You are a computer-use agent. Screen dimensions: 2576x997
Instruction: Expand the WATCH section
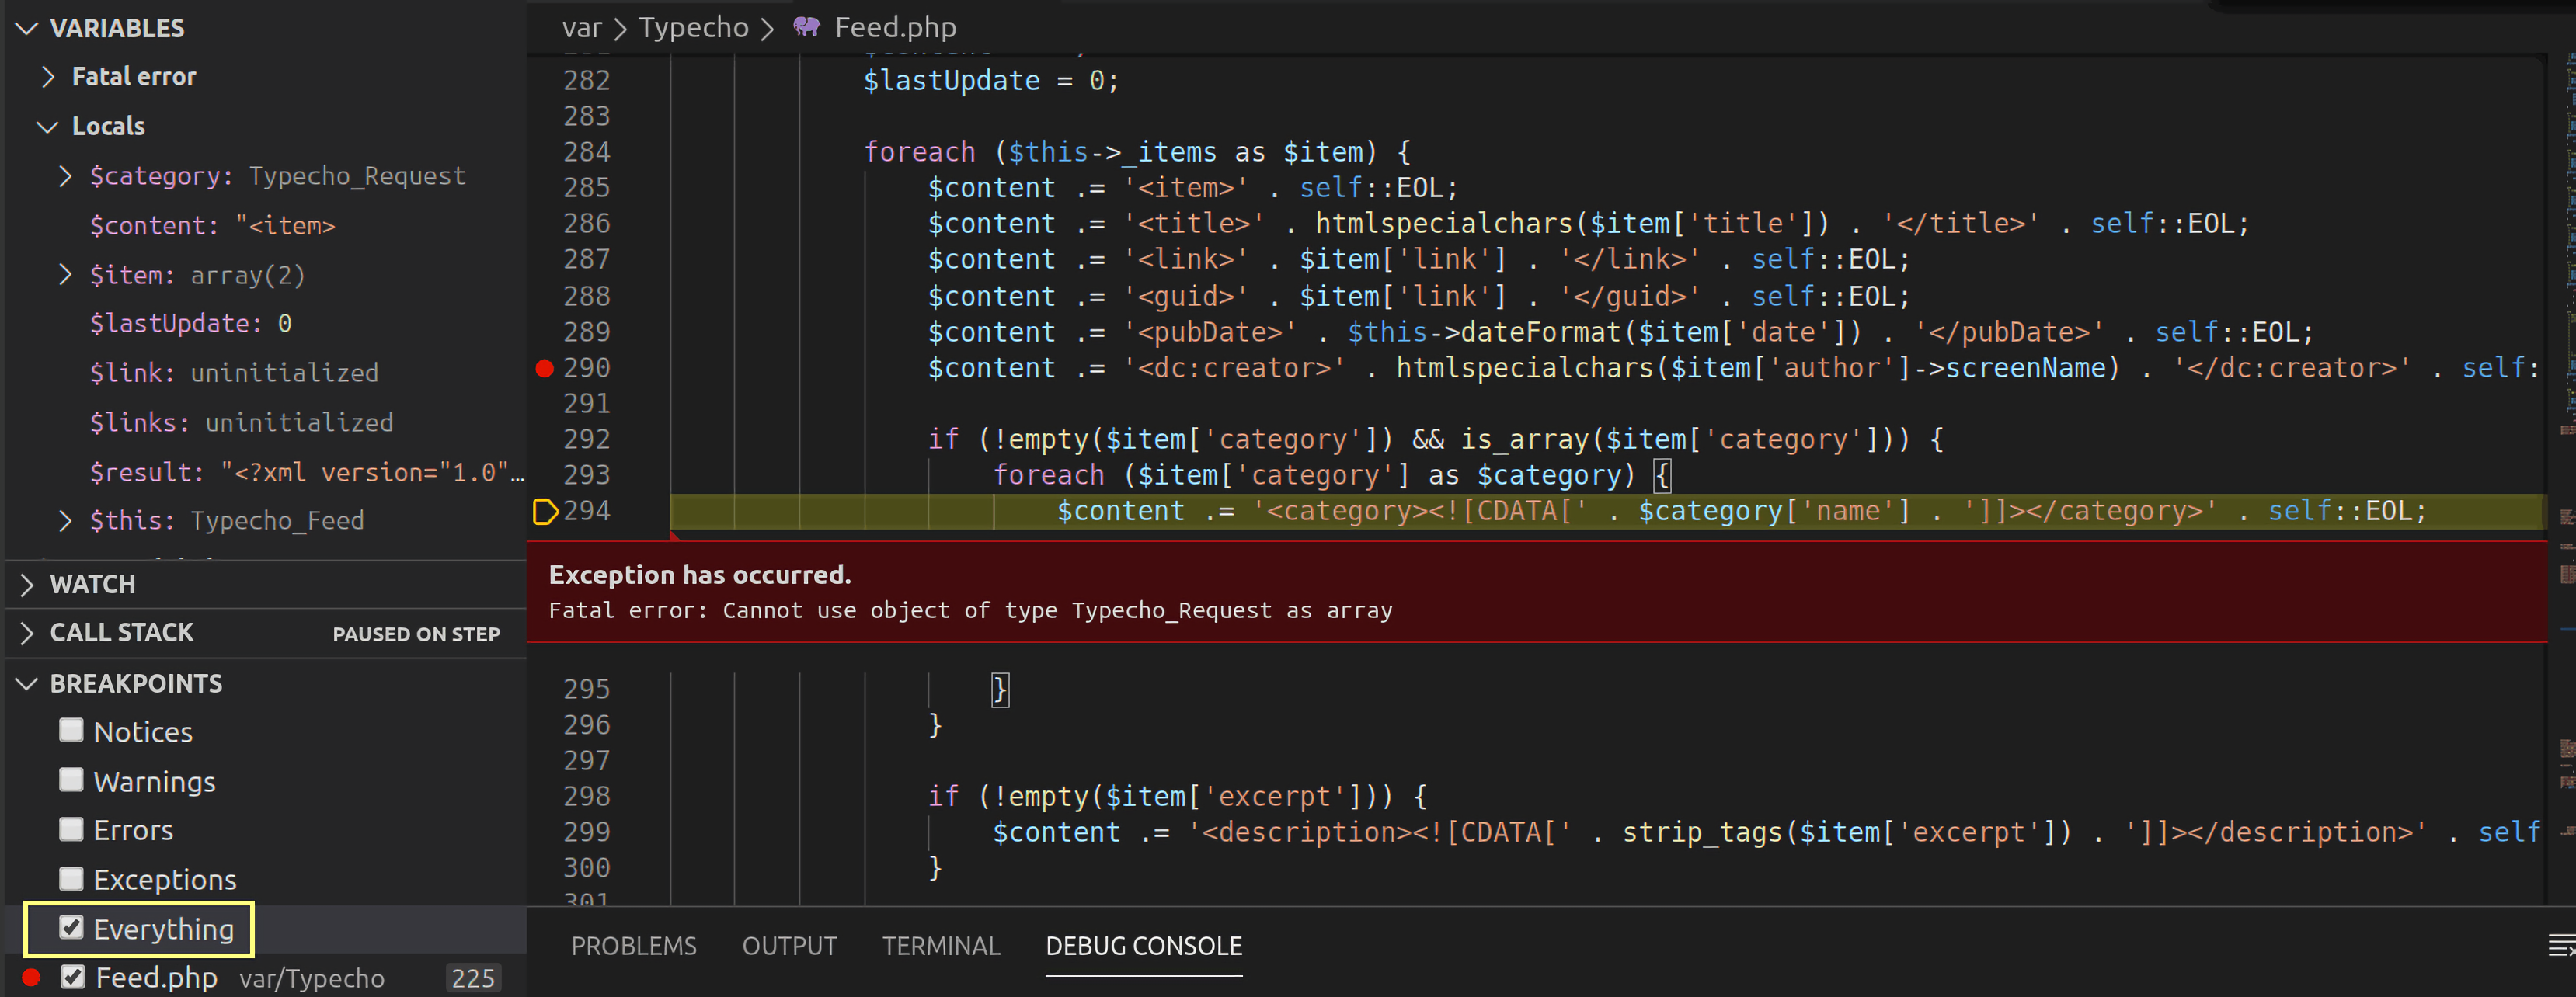[28, 584]
